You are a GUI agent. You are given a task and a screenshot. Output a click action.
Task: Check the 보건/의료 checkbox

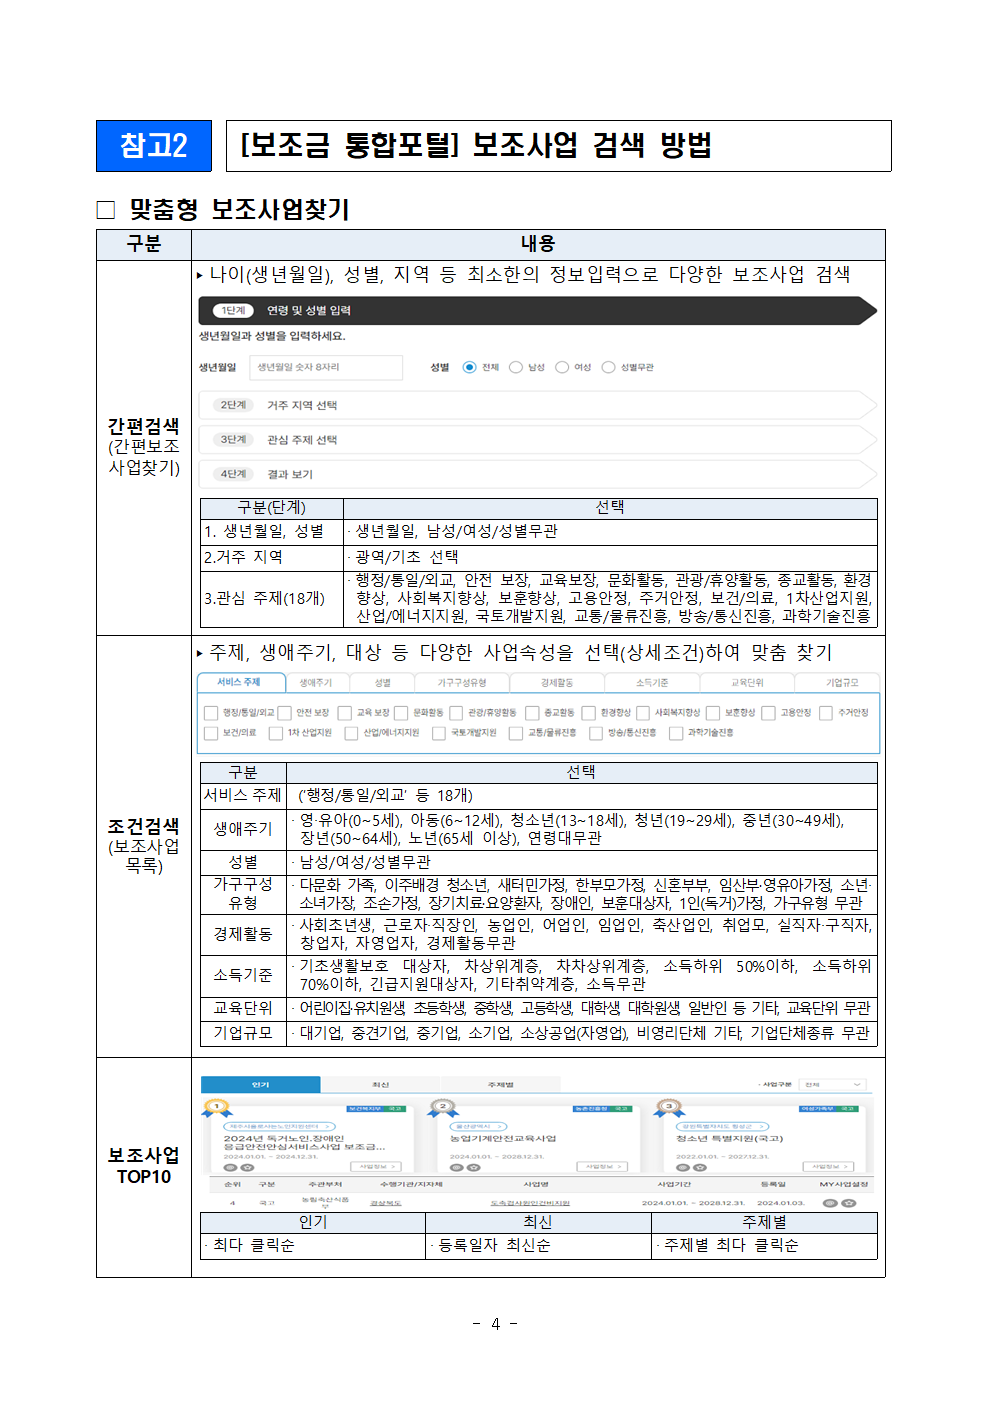click(x=211, y=733)
